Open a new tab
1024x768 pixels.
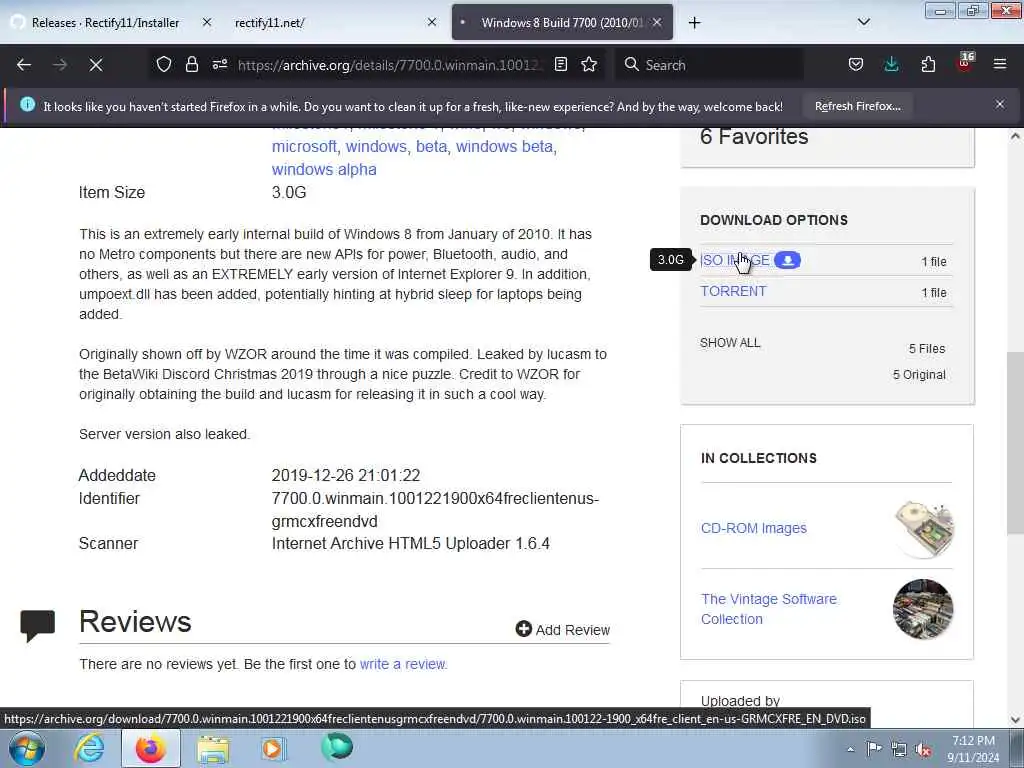tap(694, 23)
